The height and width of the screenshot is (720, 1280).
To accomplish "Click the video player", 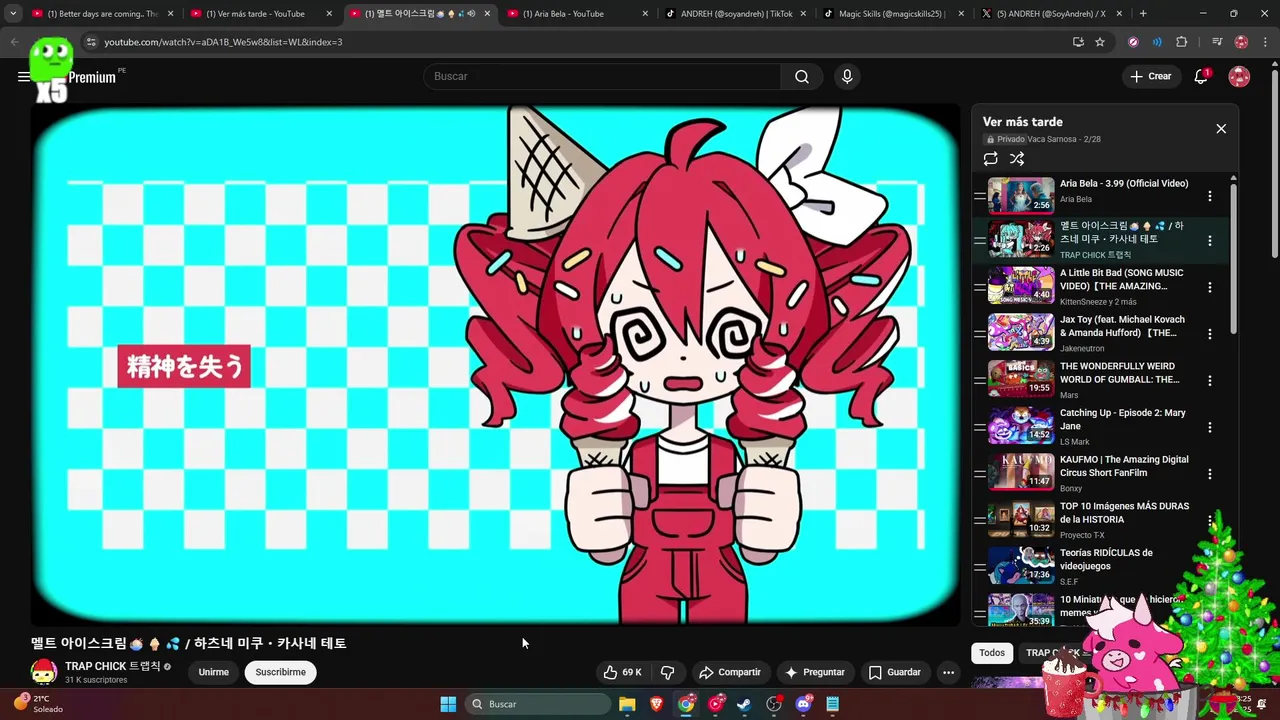I will 496,366.
